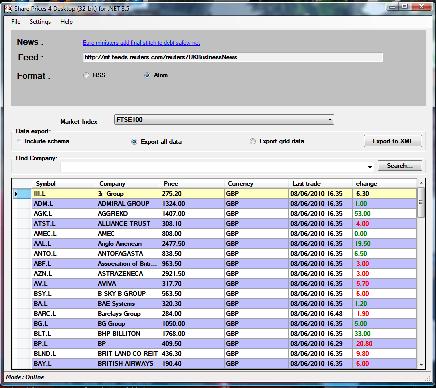Click the scroll up arrow of the grid
This screenshot has width=436, height=388.
tap(421, 183)
